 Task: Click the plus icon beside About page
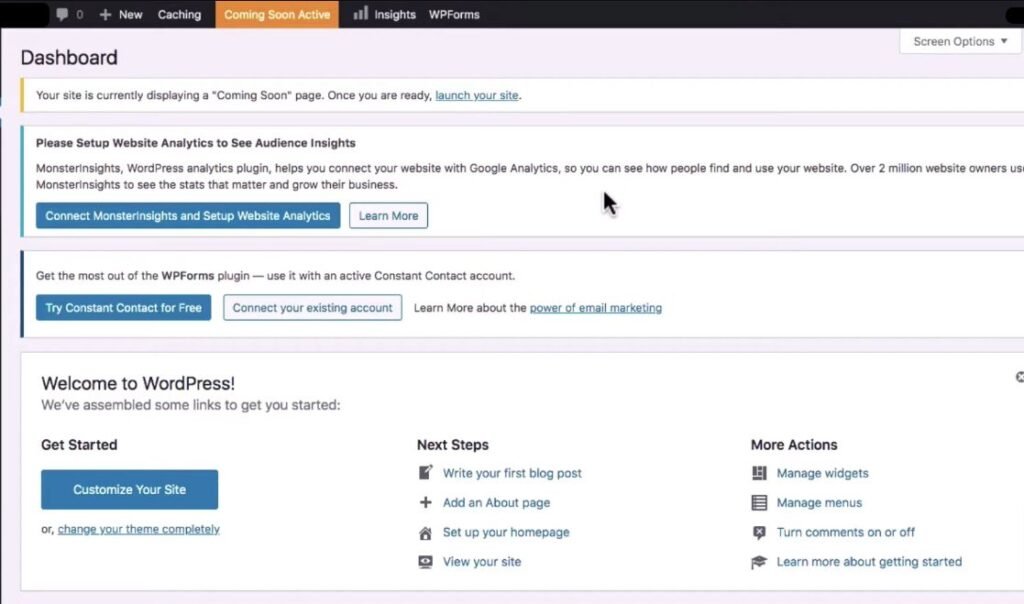point(425,502)
